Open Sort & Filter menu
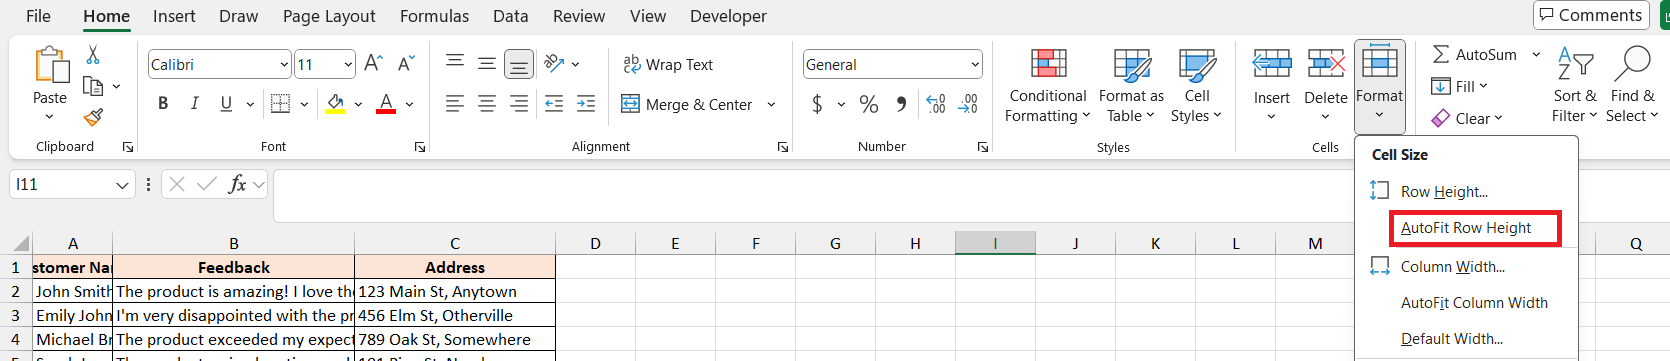 tap(1575, 86)
